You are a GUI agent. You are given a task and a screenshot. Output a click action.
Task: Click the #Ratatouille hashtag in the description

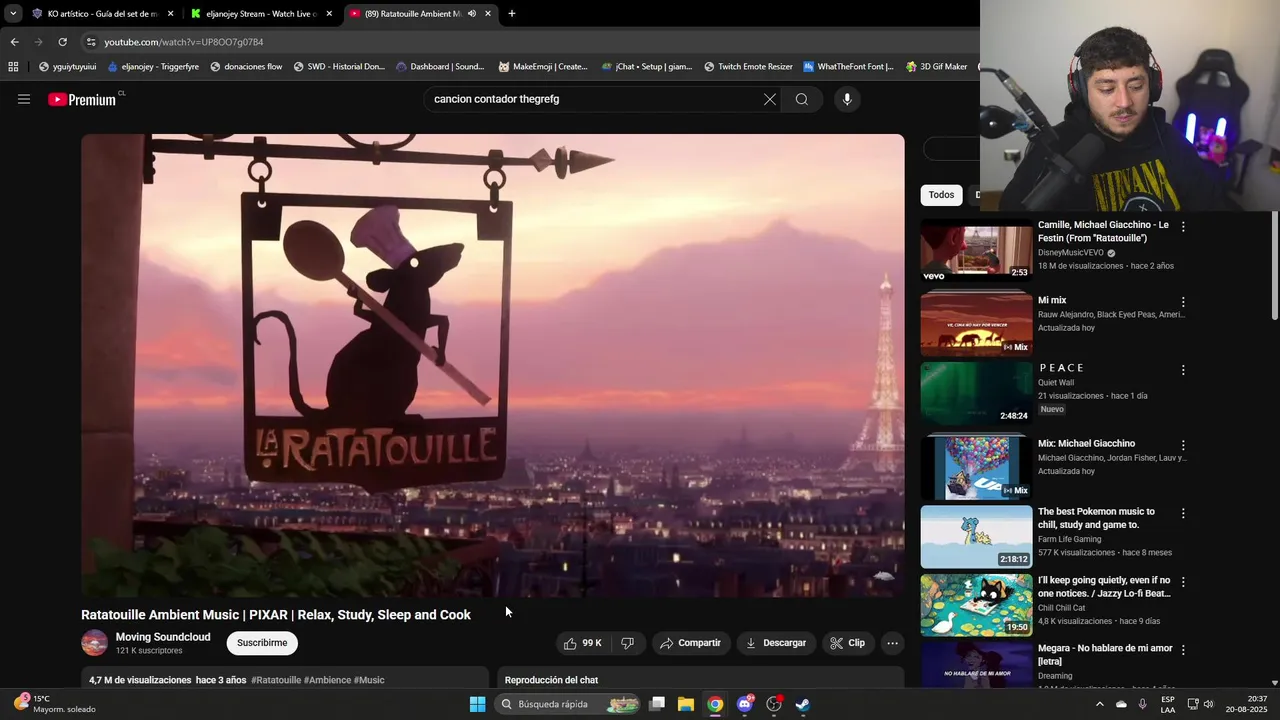[276, 680]
